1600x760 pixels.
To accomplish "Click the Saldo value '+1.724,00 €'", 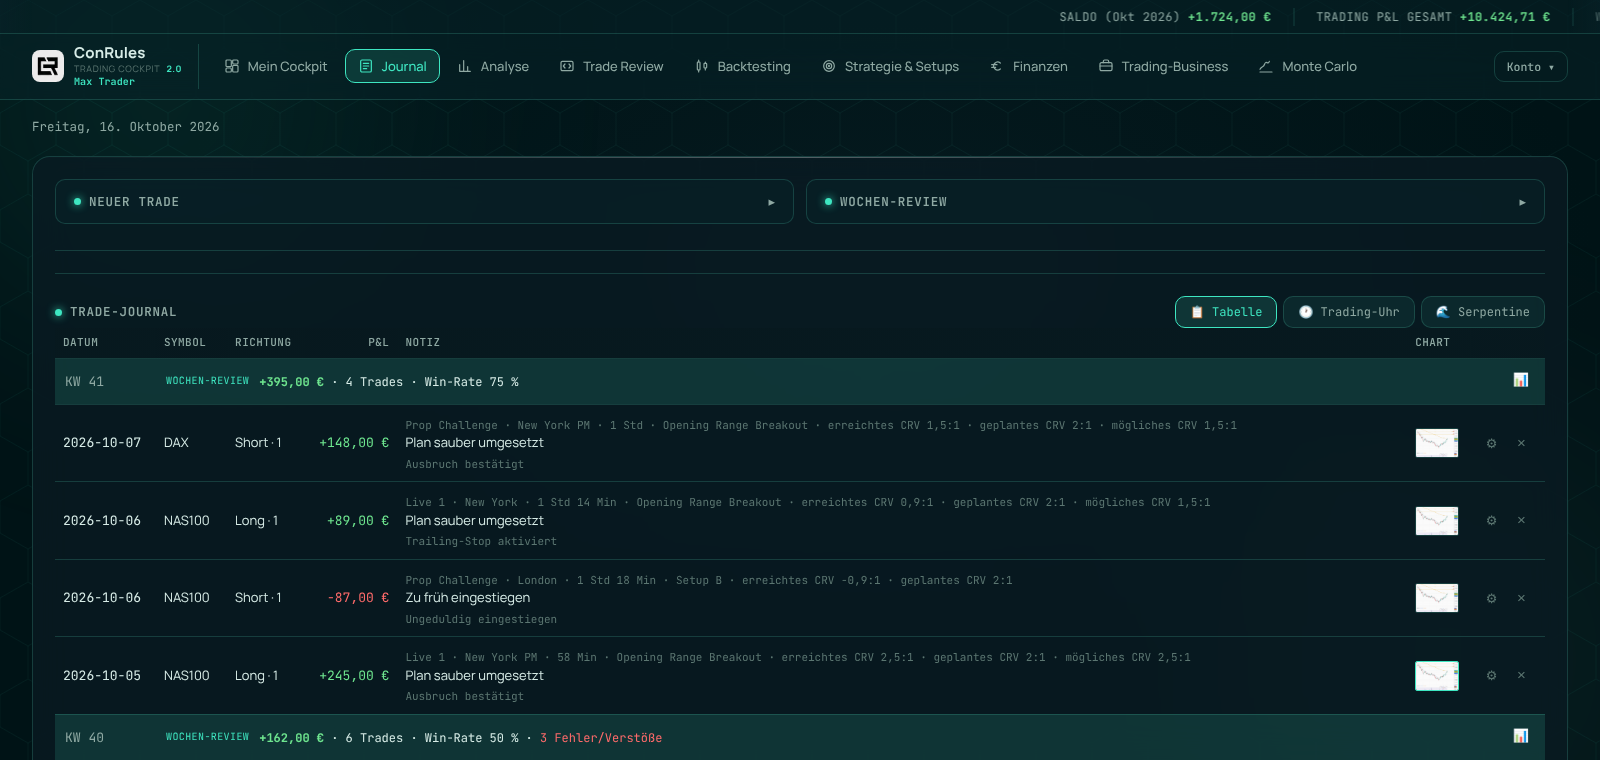I will pyautogui.click(x=1229, y=17).
